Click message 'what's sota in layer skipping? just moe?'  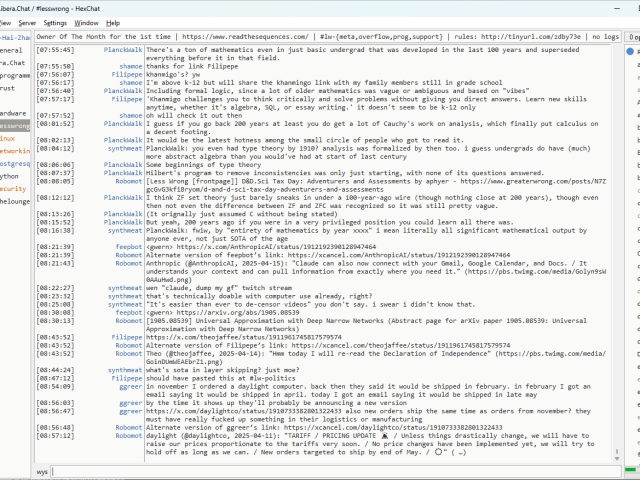pyautogui.click(x=222, y=370)
